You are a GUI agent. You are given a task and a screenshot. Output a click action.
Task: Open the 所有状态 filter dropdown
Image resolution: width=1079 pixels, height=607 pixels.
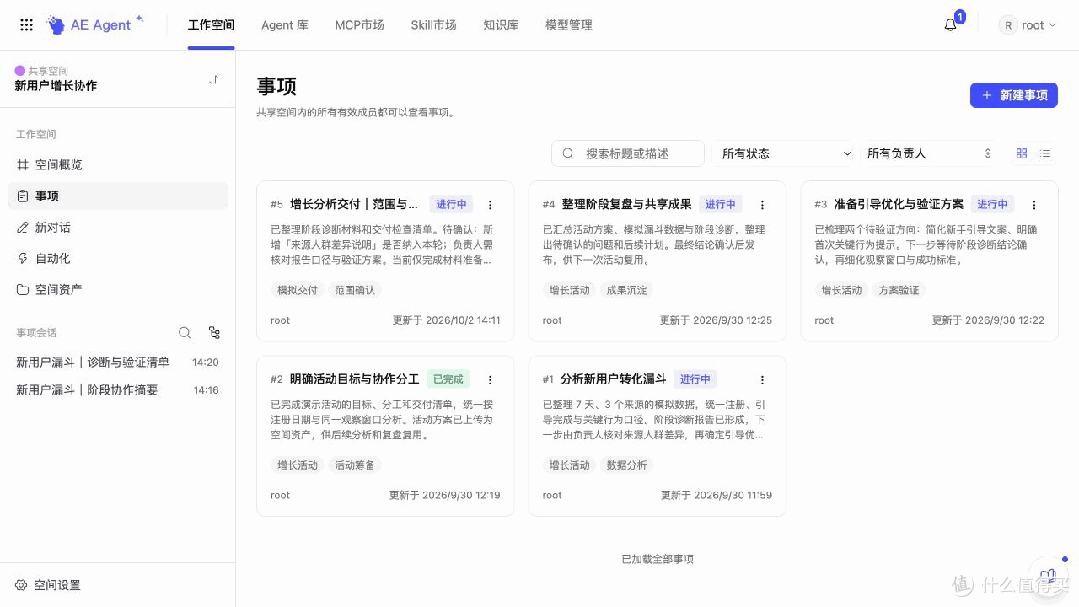click(x=785, y=153)
